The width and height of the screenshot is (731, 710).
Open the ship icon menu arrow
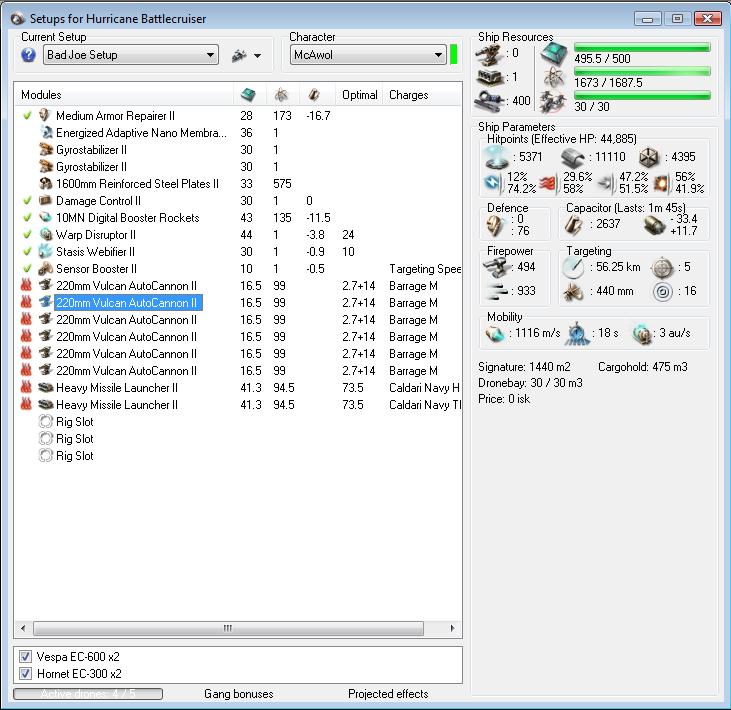click(x=257, y=56)
